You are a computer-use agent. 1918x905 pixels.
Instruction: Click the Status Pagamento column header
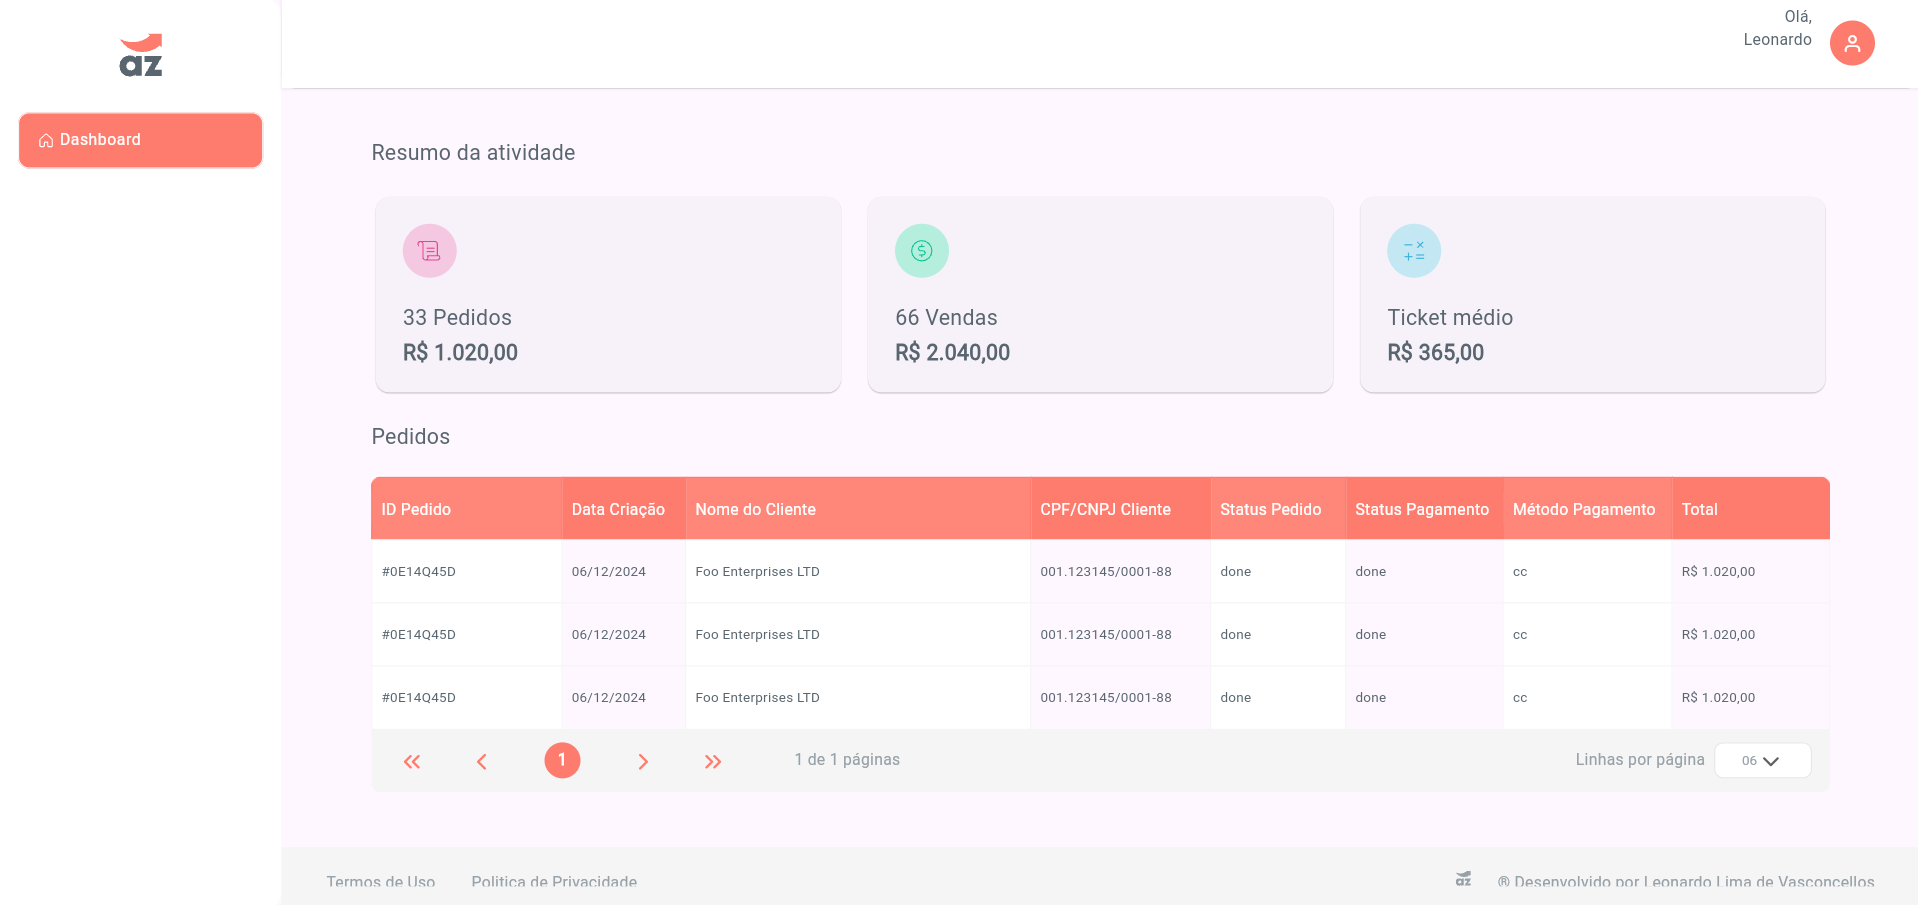pos(1424,509)
